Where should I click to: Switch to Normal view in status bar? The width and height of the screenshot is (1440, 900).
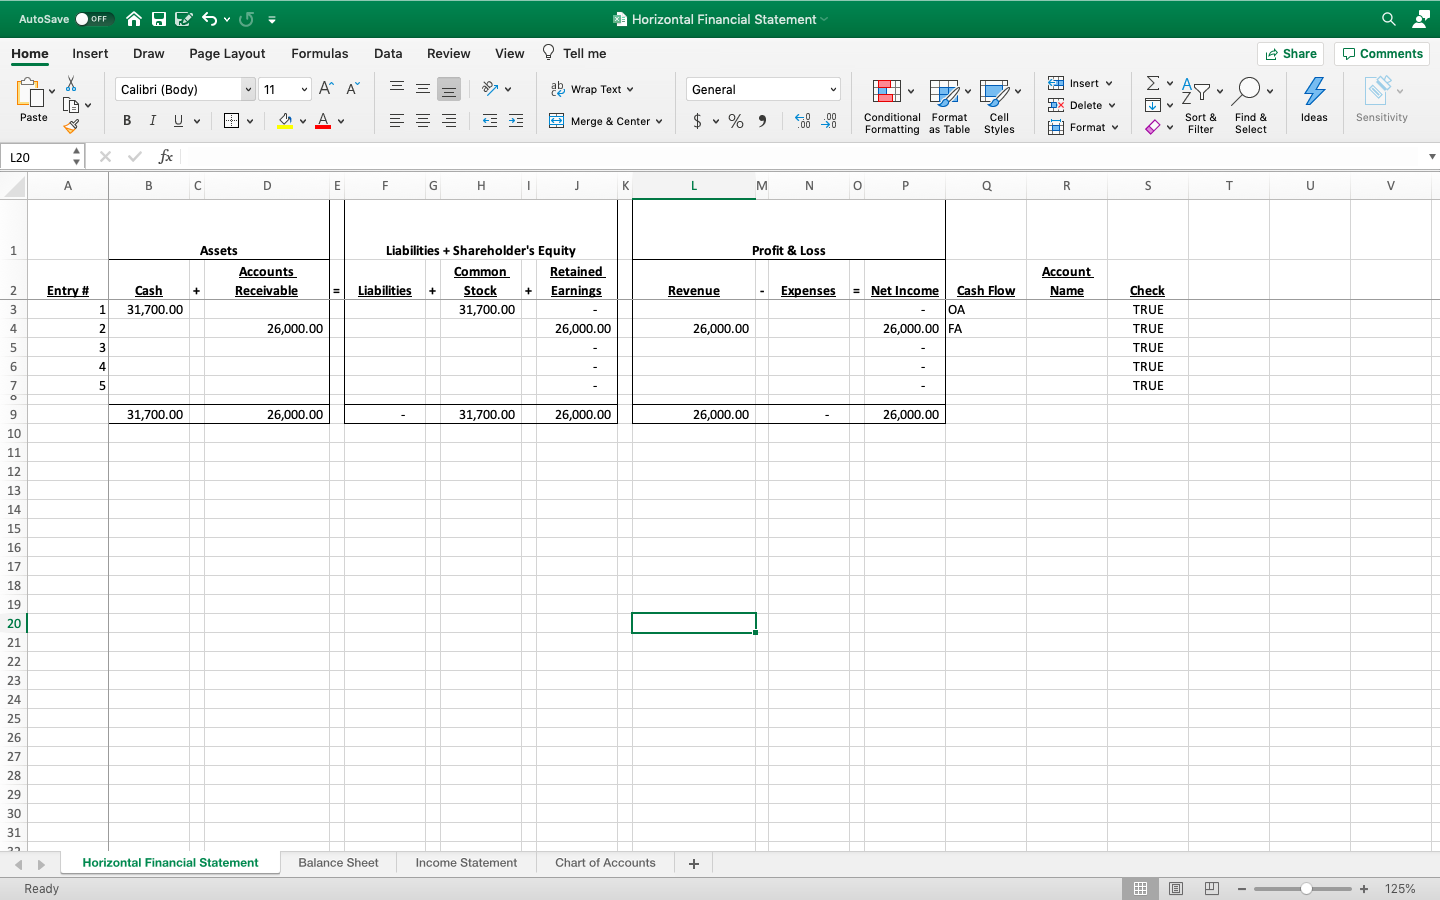pos(1140,888)
